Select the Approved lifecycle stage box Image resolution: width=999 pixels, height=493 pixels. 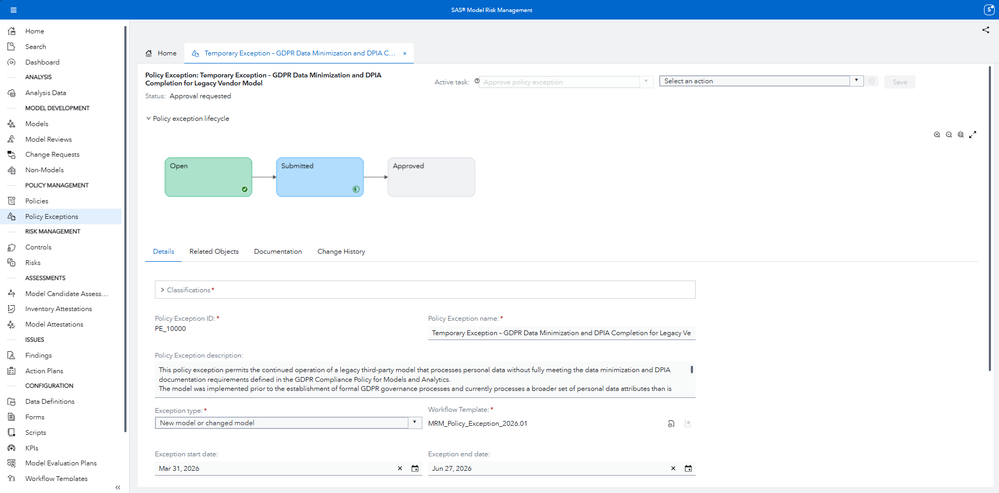click(x=431, y=177)
